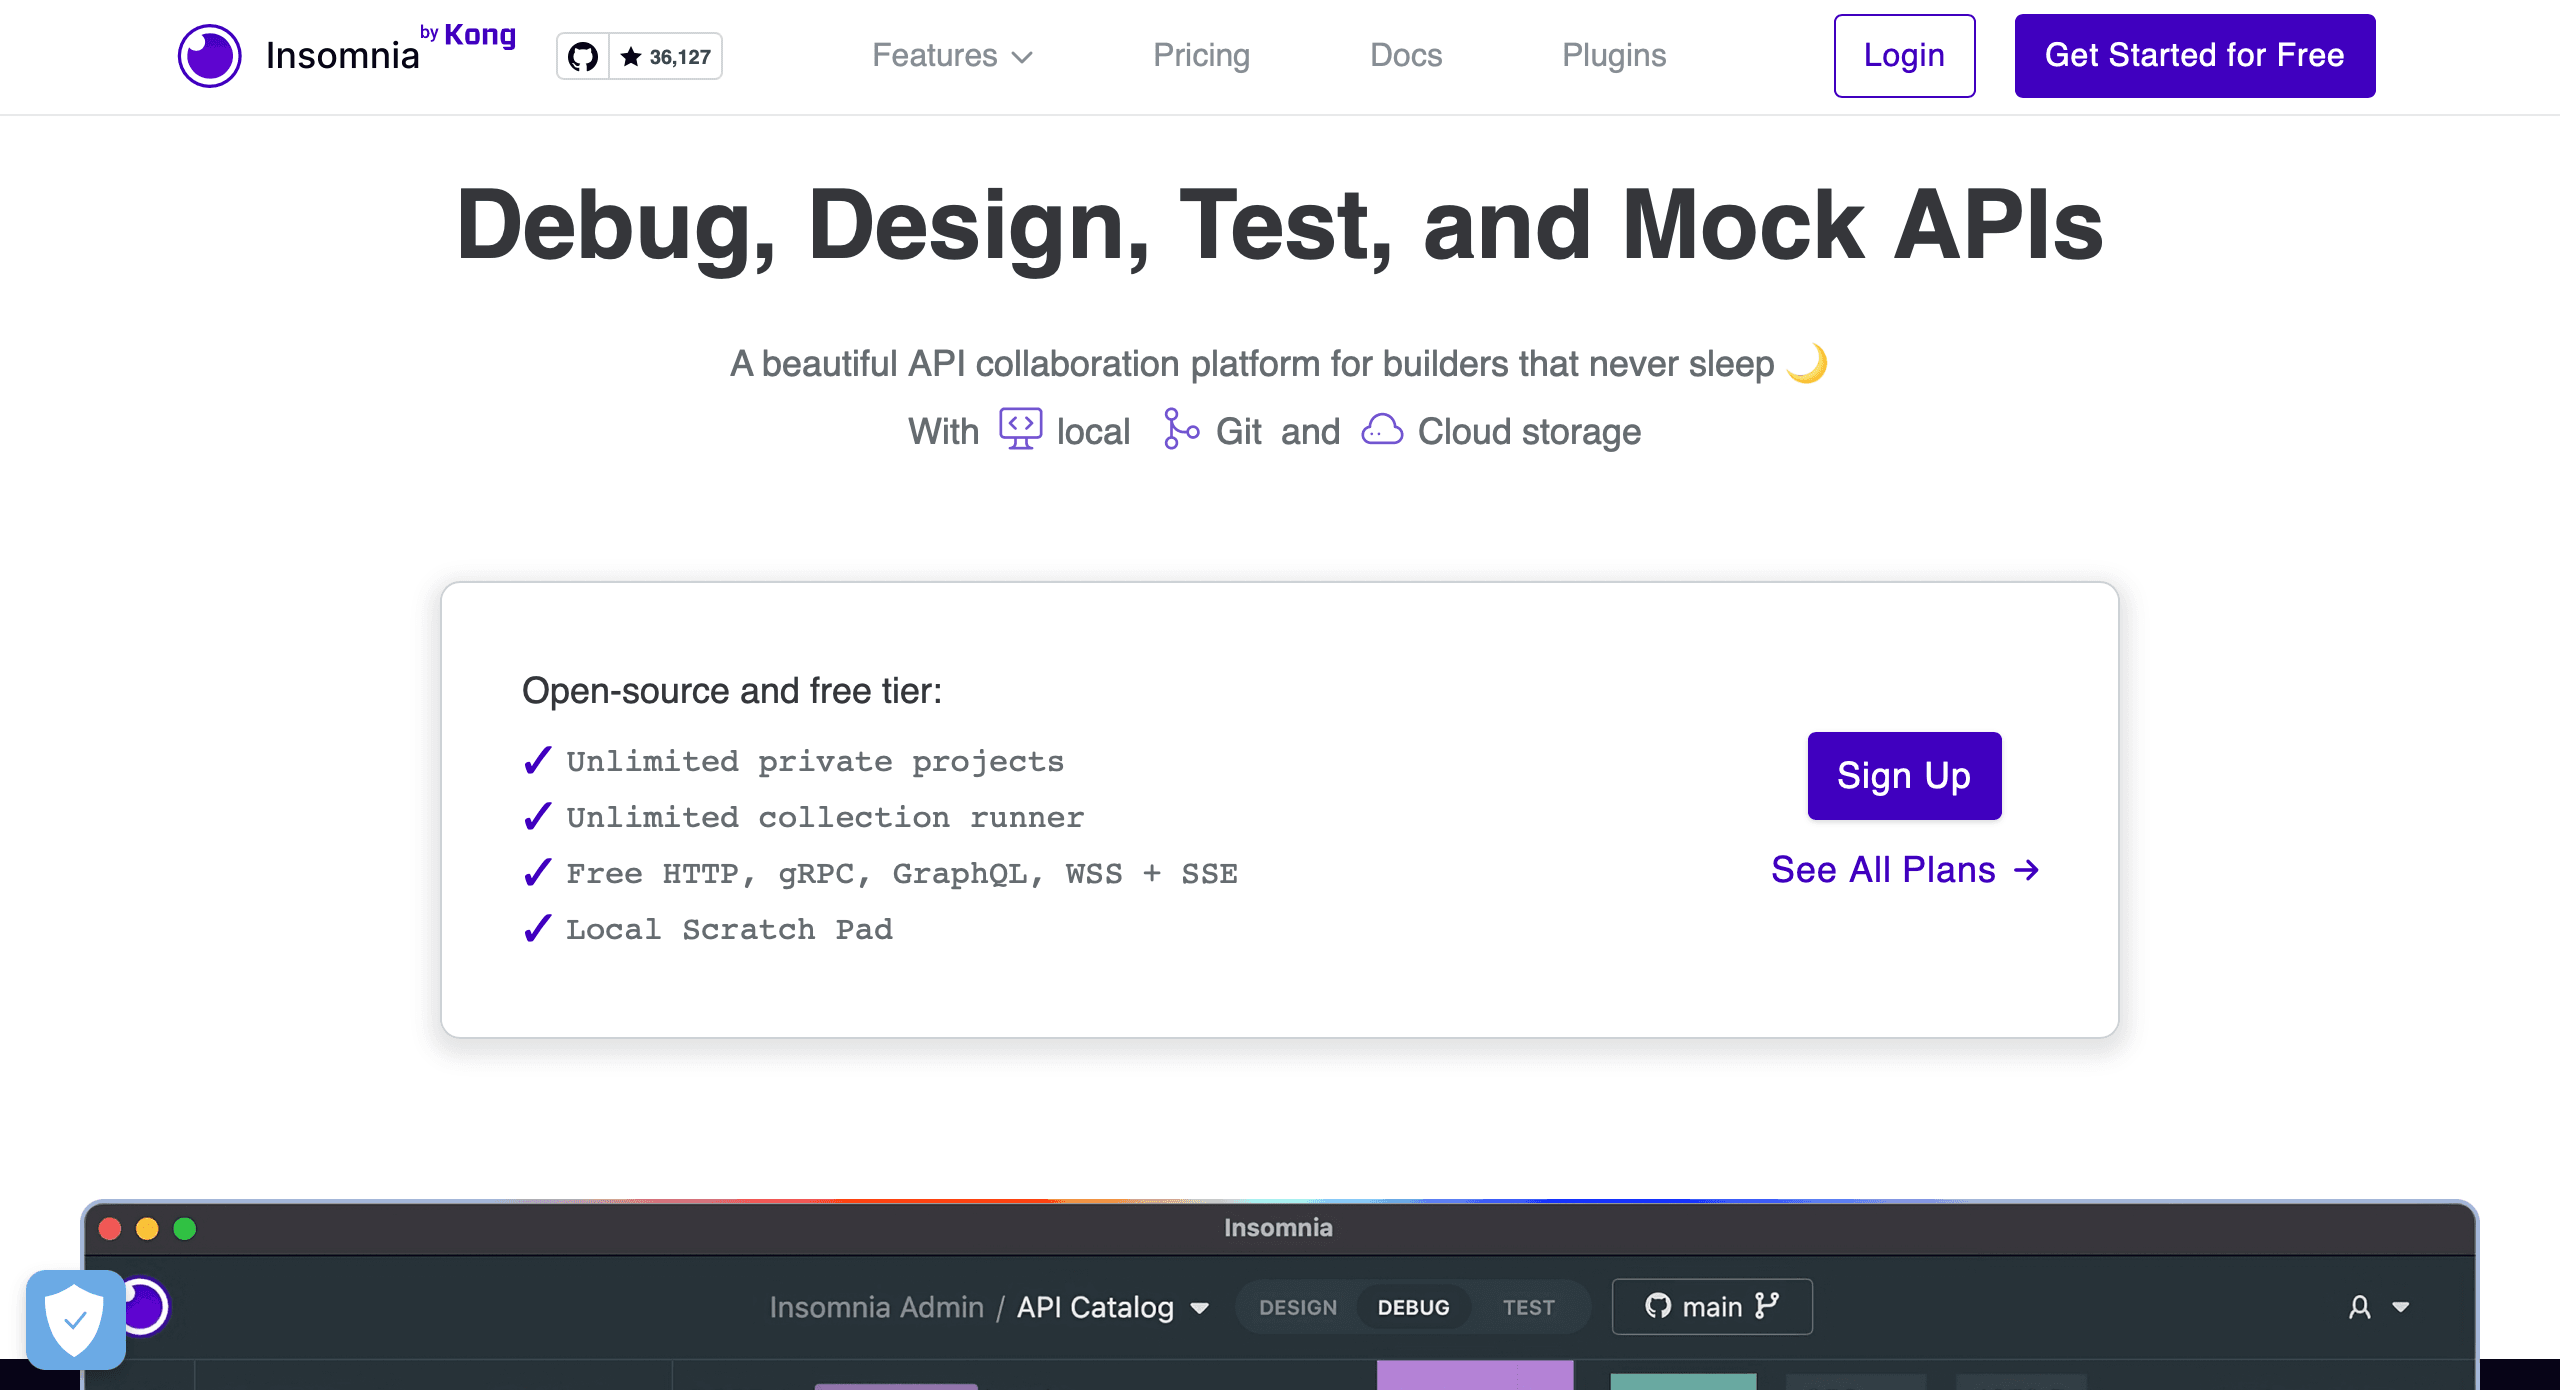Viewport: 2560px width, 1390px height.
Task: Click the Insomnia logo icon
Action: [209, 56]
